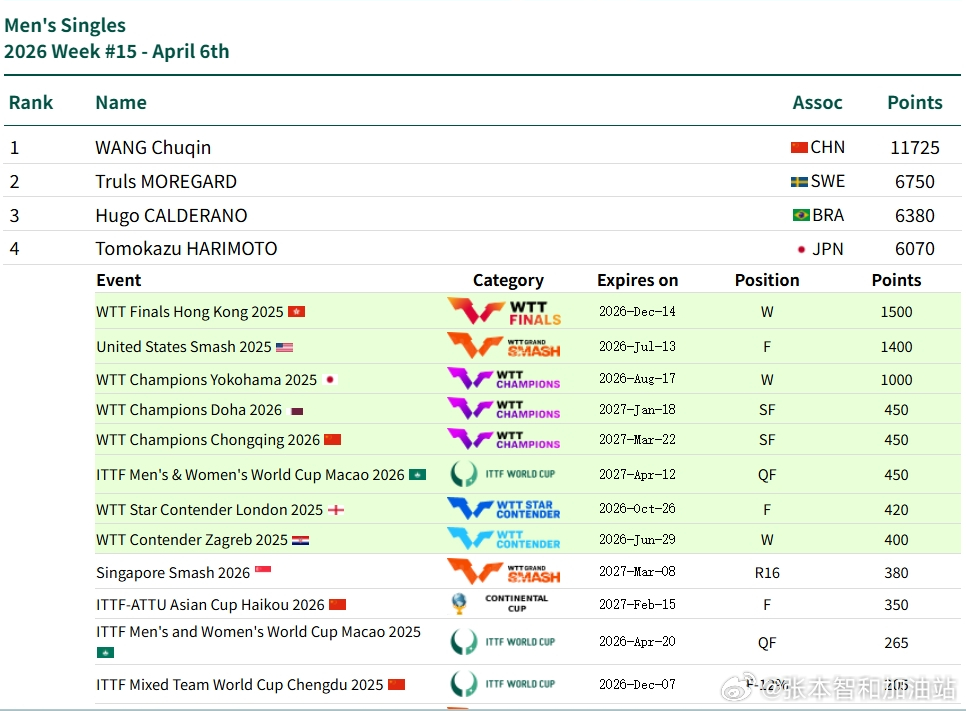Screen dimensions: 966x711
Task: Click the China flag beside CHN
Action: point(799,148)
